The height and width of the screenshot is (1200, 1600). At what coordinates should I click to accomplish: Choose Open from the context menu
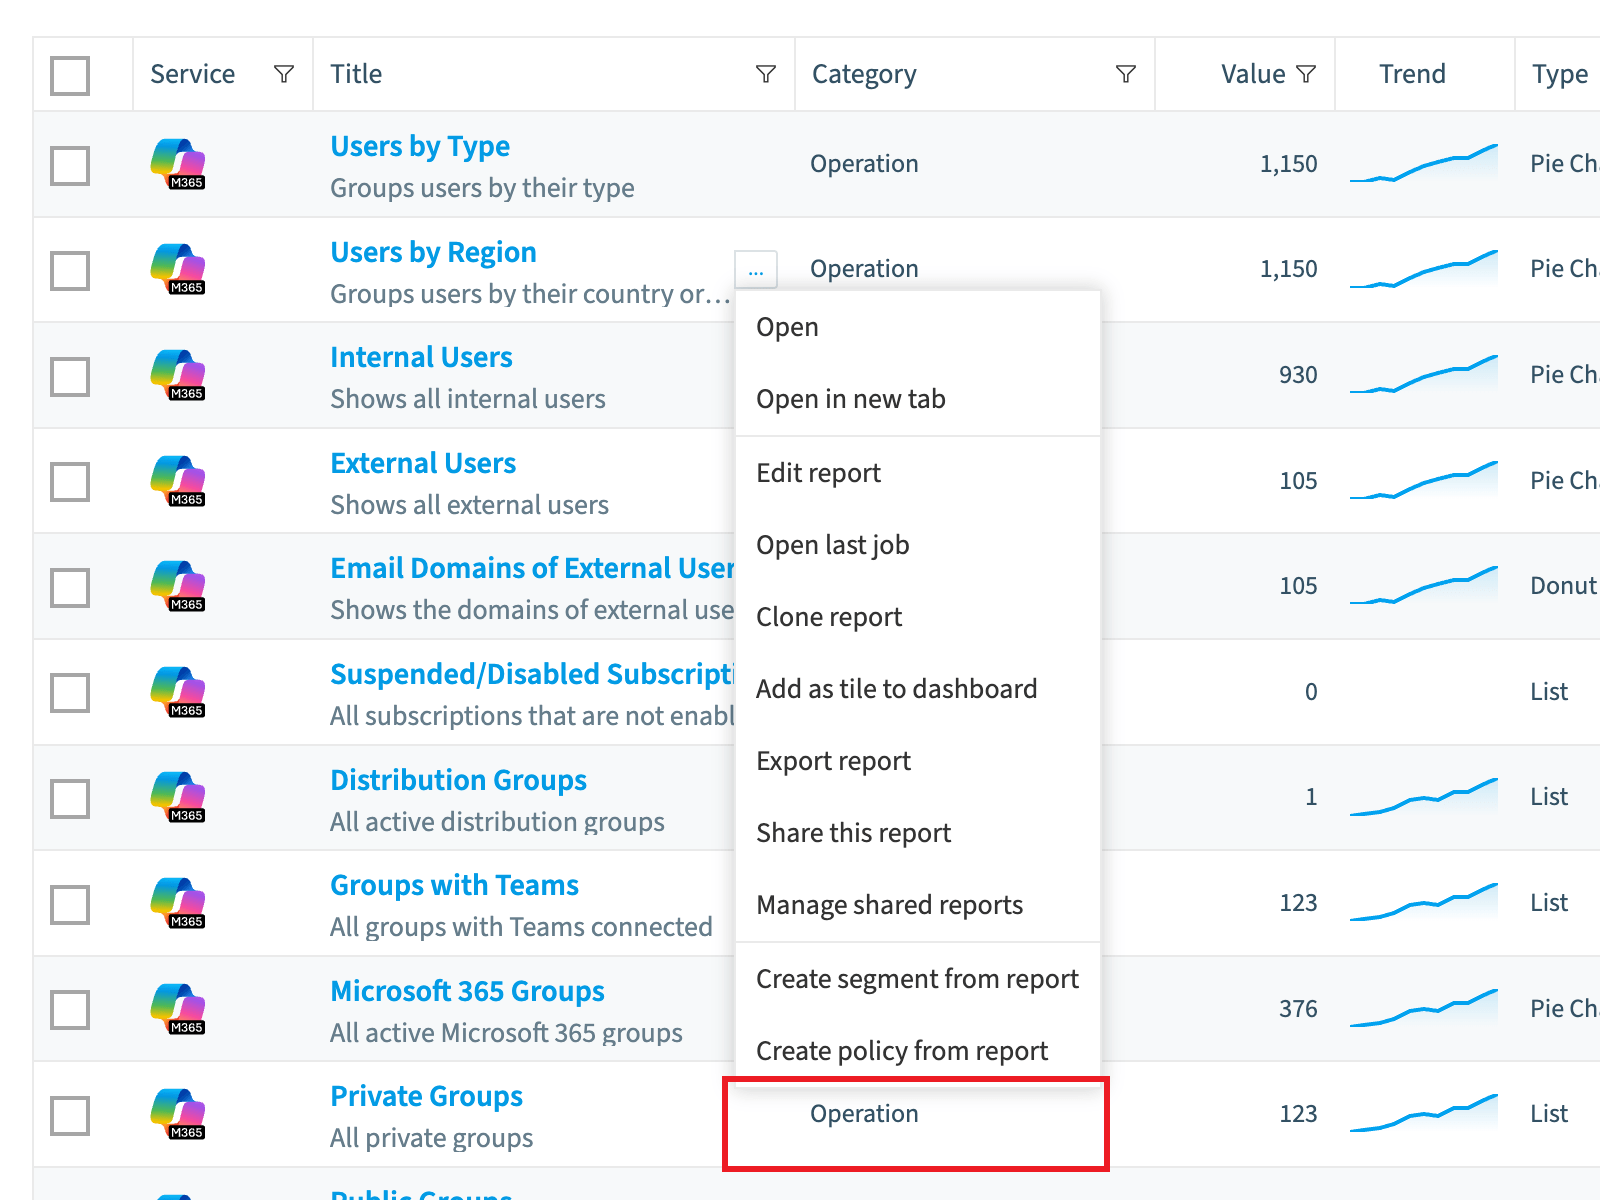point(918,327)
